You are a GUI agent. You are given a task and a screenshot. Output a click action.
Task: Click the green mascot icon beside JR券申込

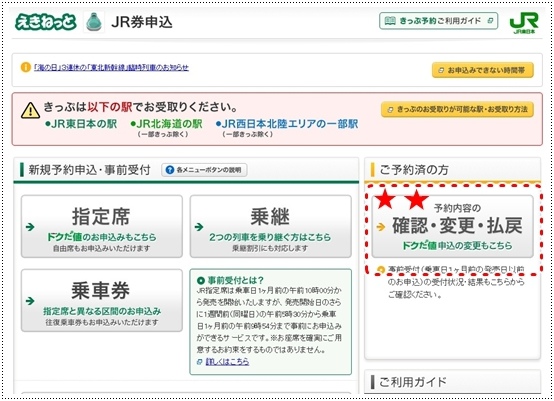(94, 22)
